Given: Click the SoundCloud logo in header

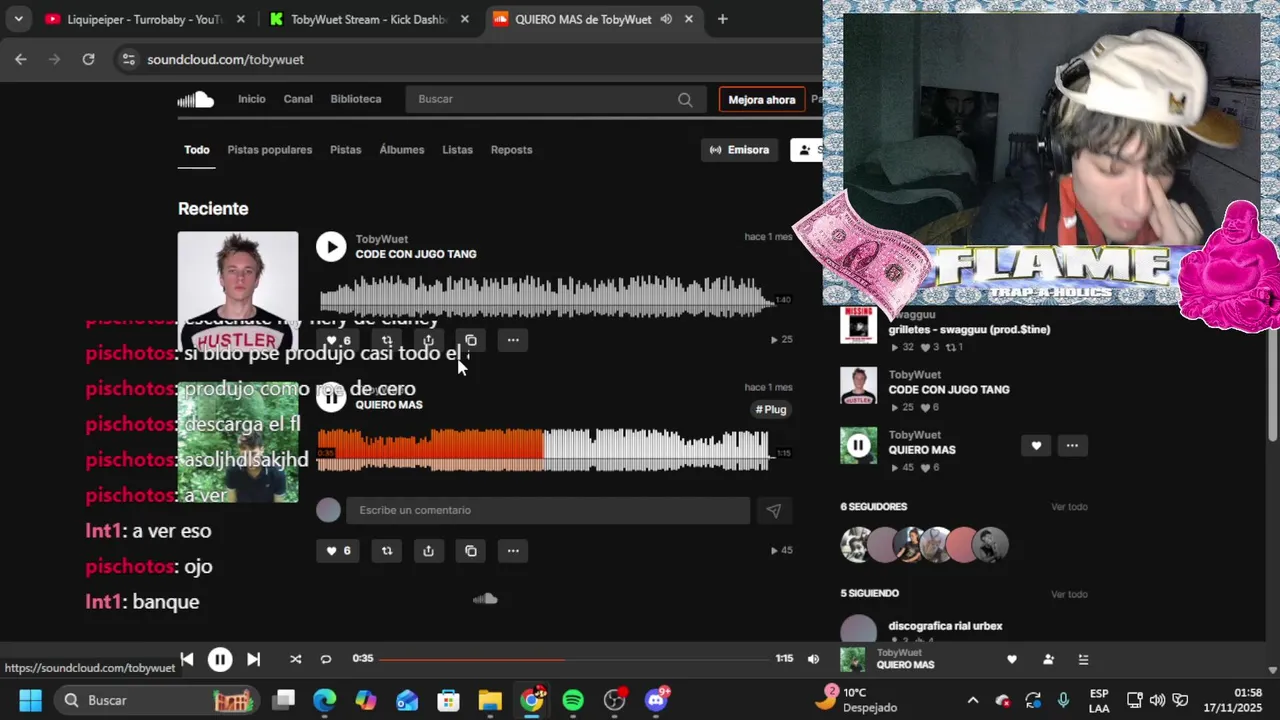Looking at the screenshot, I should pyautogui.click(x=196, y=99).
